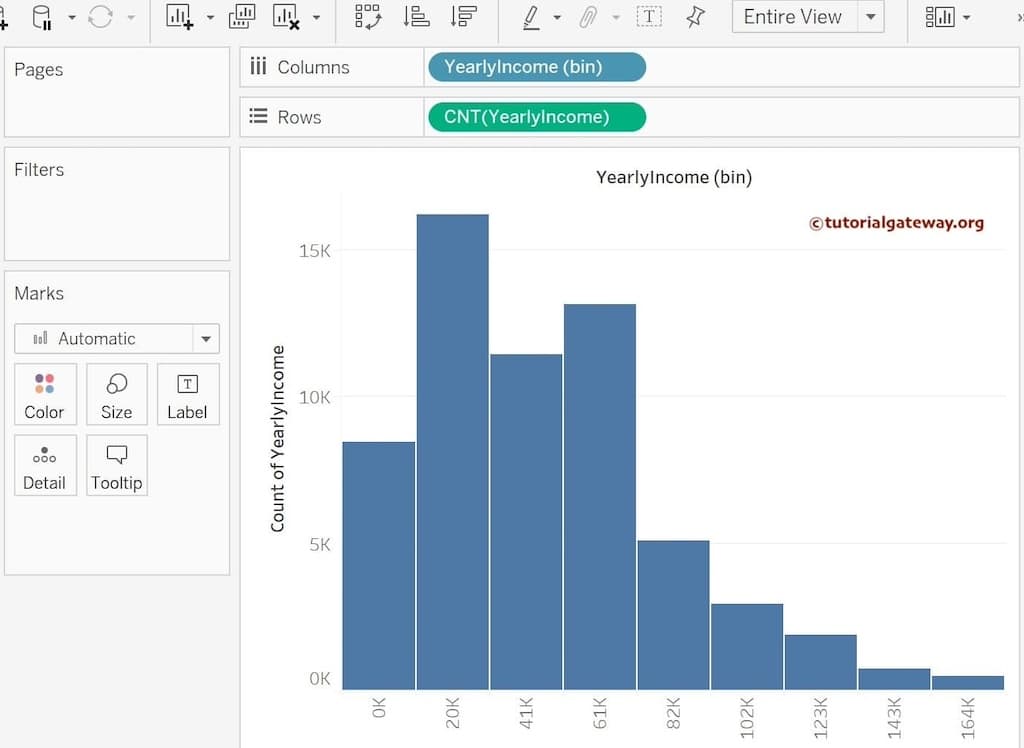The image size is (1024, 748).
Task: Expand the Automatic mark type dropdown
Action: (206, 339)
